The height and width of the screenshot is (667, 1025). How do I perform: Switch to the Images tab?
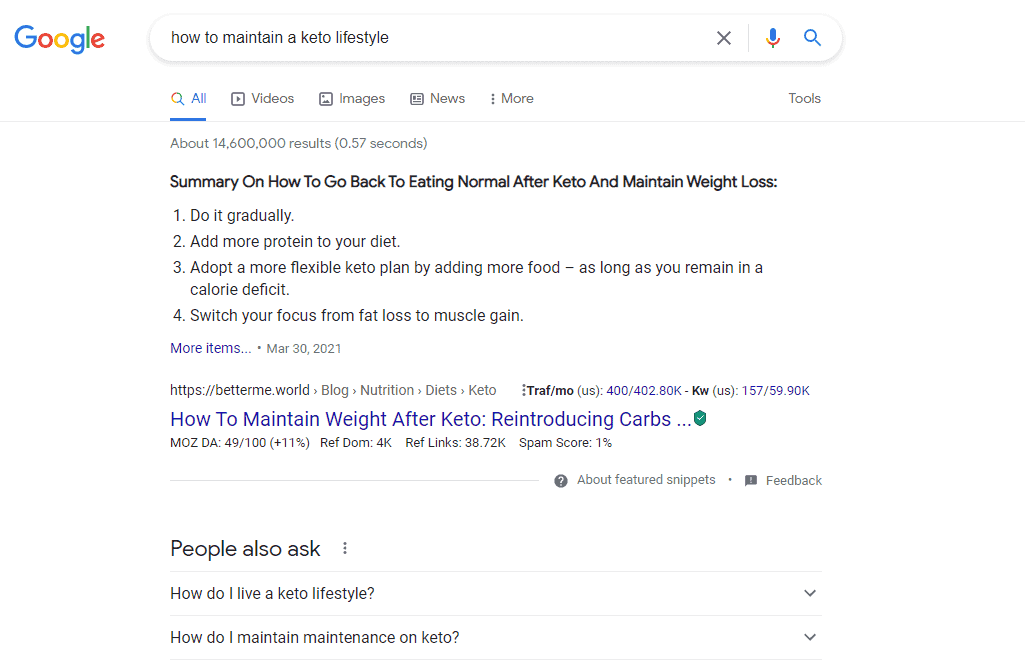click(352, 99)
